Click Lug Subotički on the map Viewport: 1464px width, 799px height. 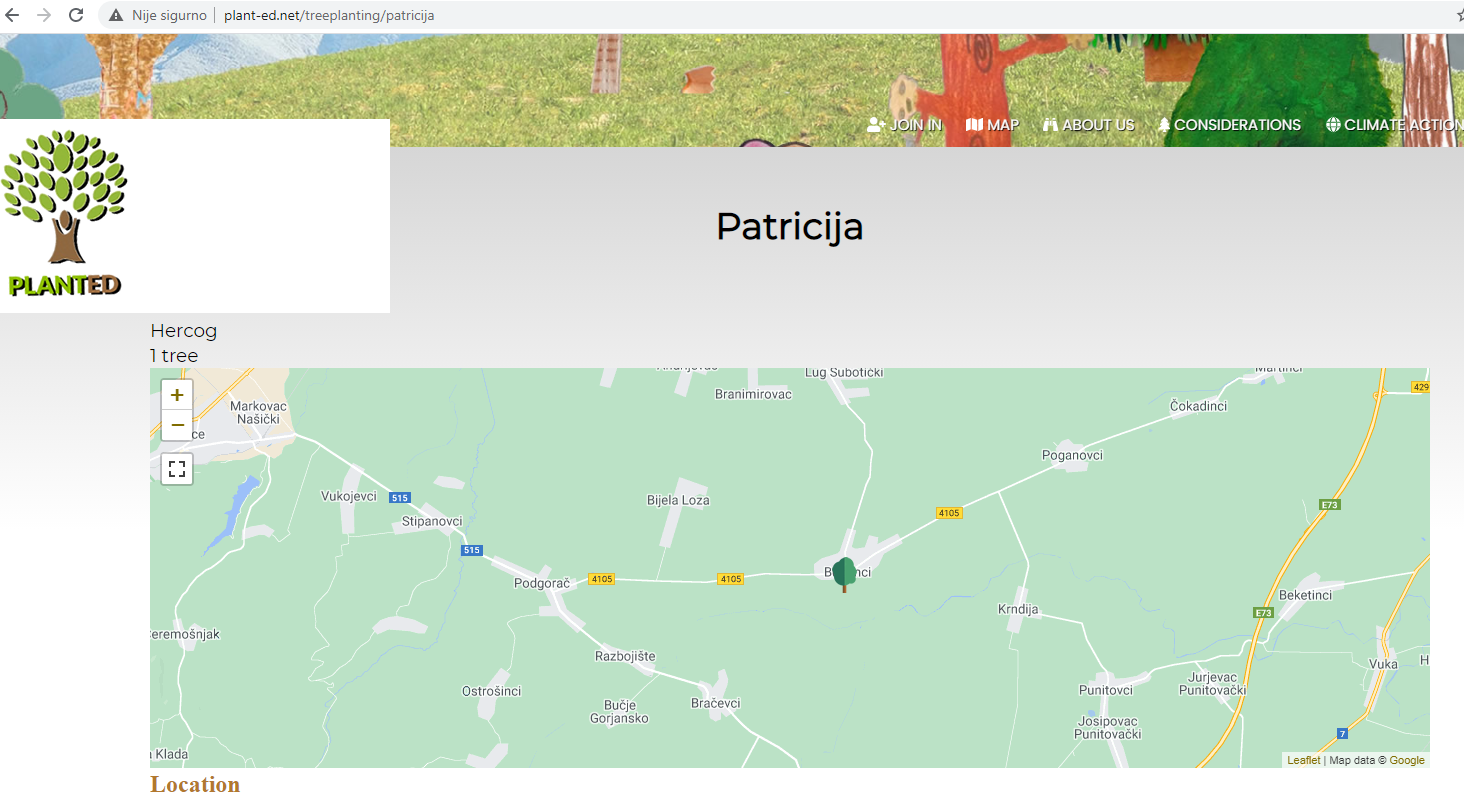click(x=845, y=373)
